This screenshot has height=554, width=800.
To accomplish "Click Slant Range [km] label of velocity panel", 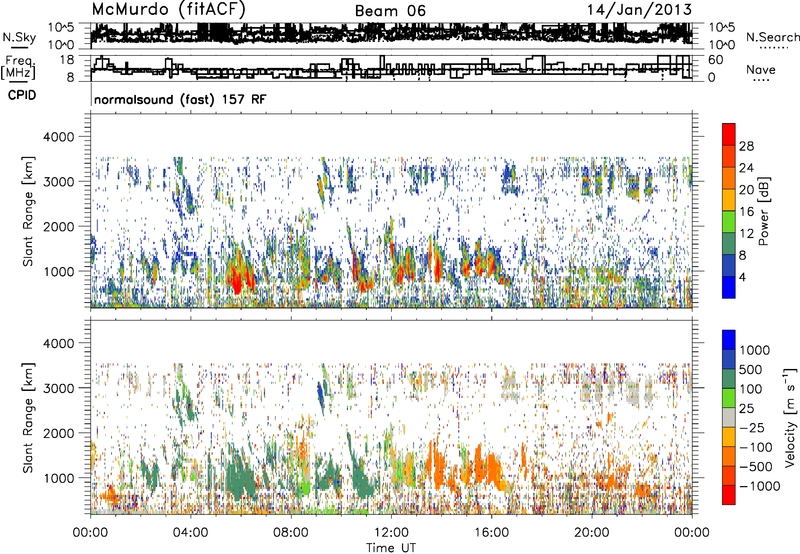I will (28, 418).
